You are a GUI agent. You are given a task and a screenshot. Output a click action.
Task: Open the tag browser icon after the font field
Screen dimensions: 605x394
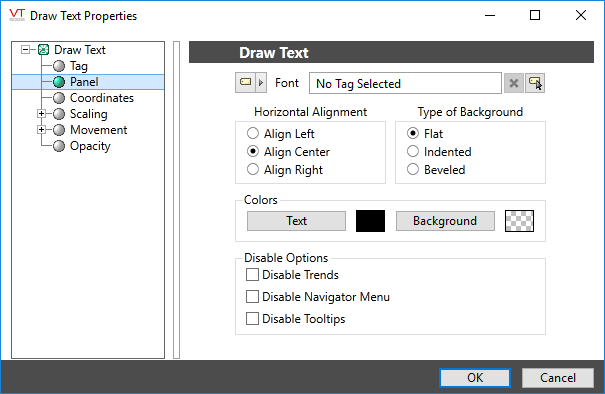(x=535, y=83)
